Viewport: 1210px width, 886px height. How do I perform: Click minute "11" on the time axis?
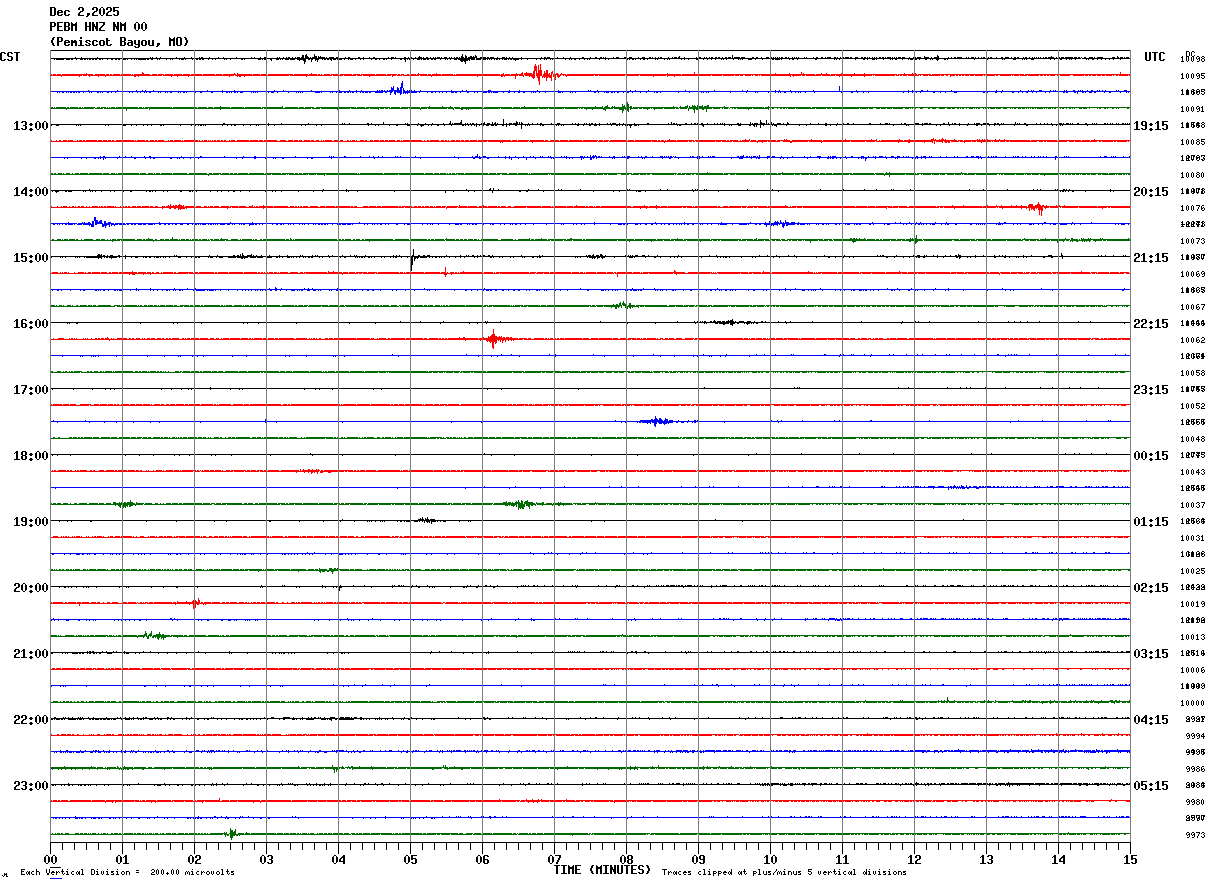coord(842,859)
